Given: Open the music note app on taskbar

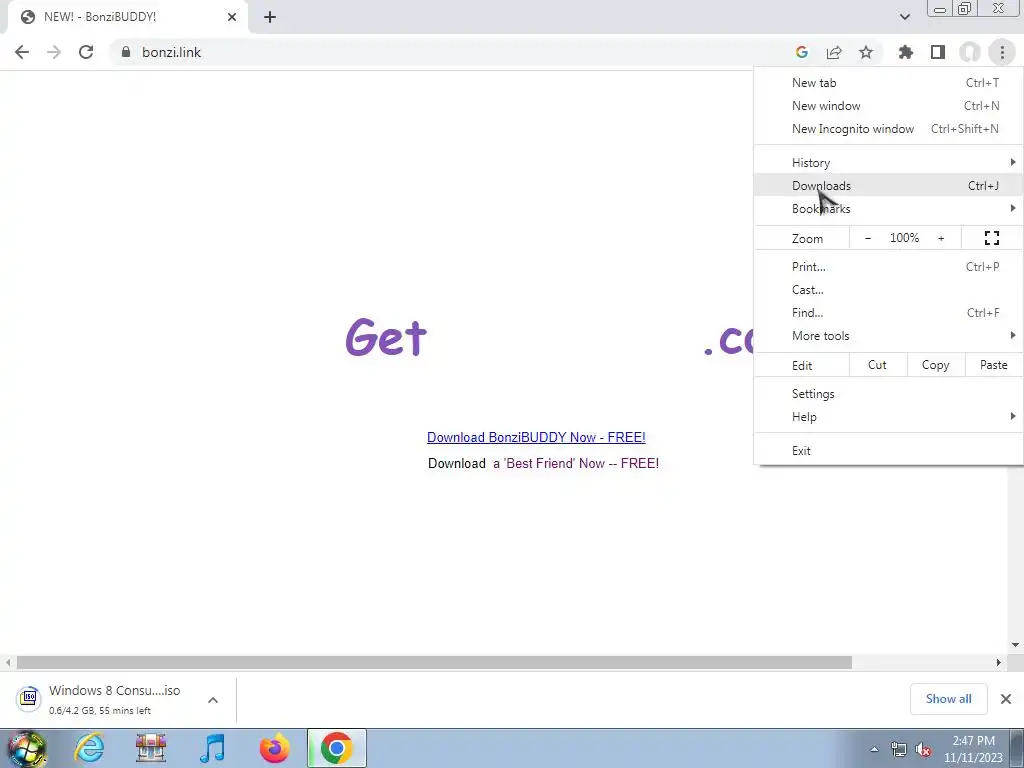Looking at the screenshot, I should tap(212, 748).
